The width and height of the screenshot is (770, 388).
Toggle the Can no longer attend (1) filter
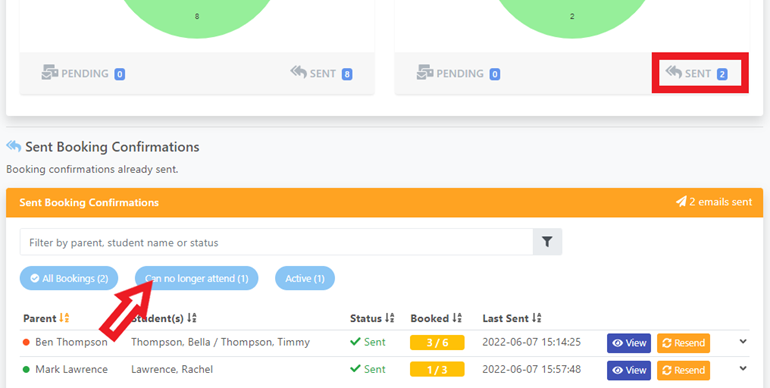(196, 278)
